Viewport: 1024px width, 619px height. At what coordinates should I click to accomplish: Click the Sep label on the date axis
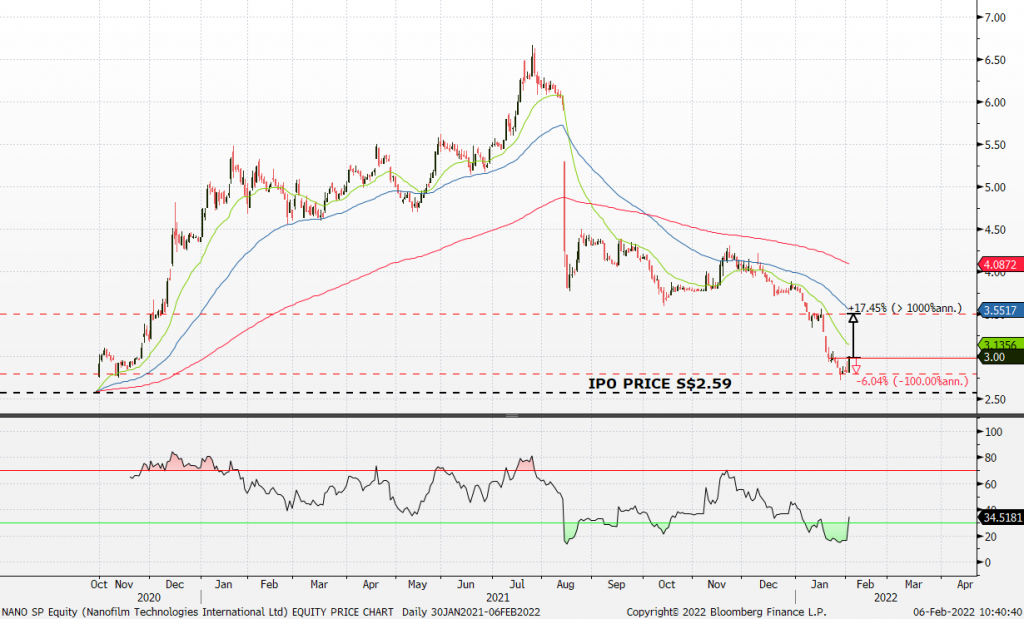coord(616,584)
